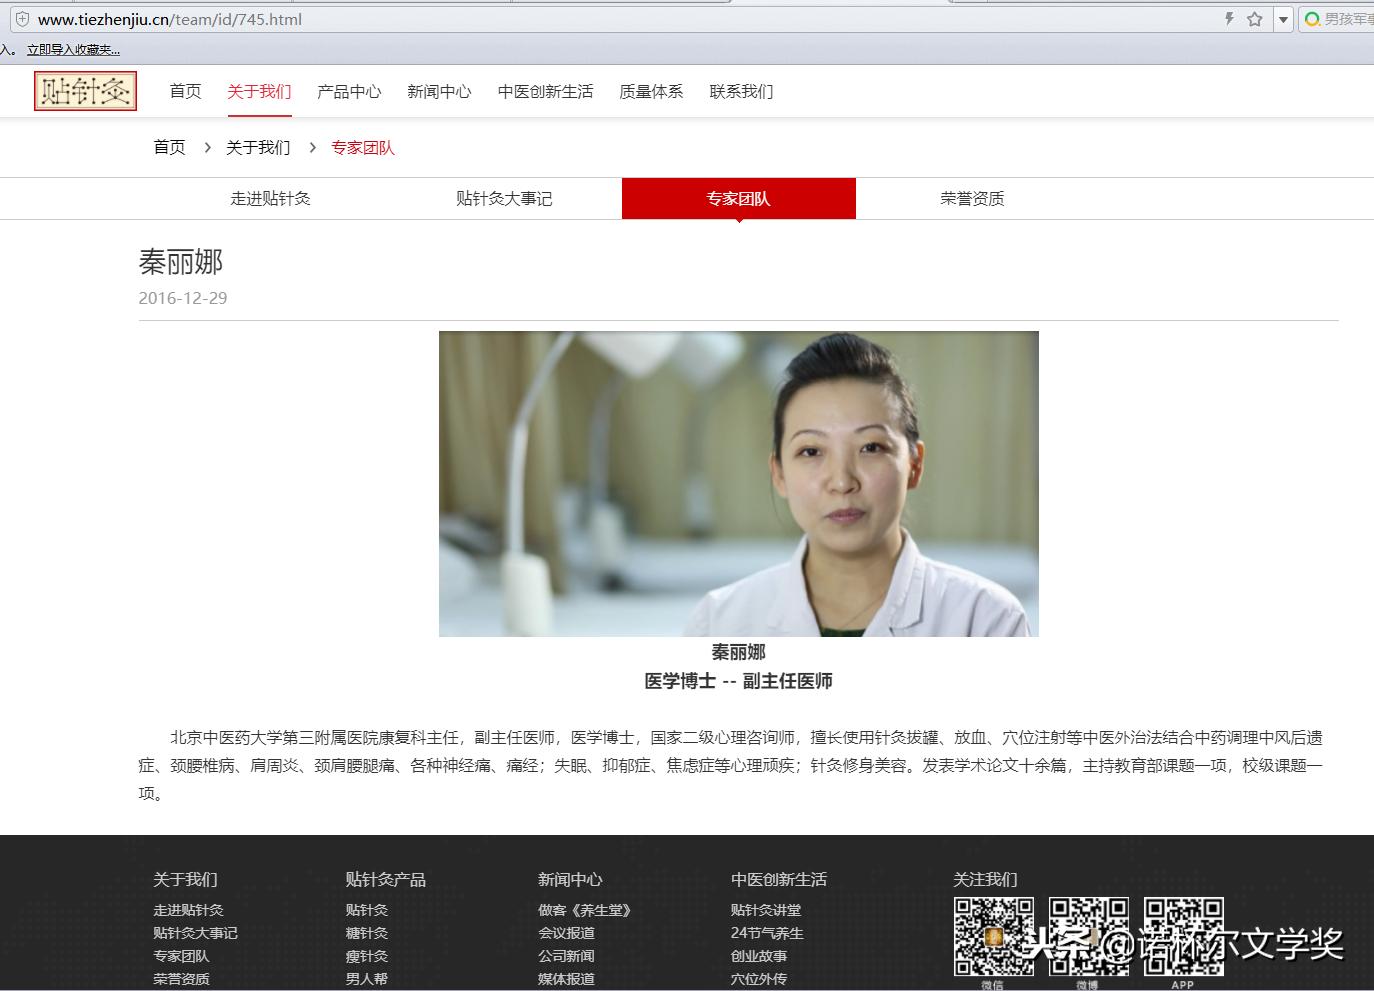Click 首页 in the breadcrumb trail

point(169,147)
